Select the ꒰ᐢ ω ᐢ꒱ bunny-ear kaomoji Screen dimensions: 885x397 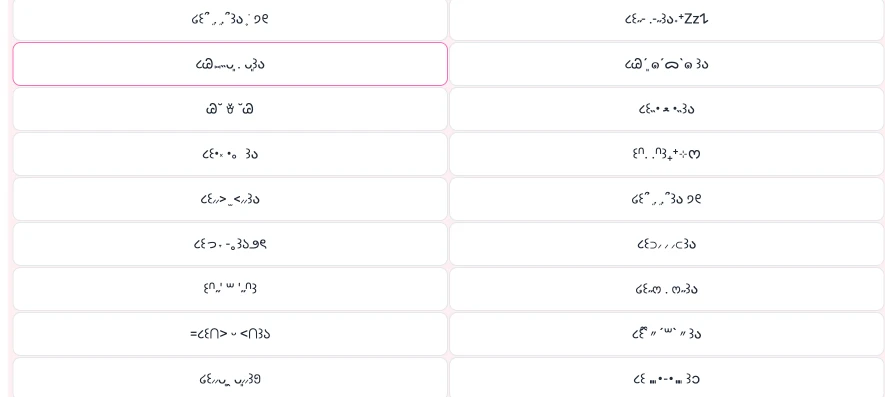[x=230, y=289]
